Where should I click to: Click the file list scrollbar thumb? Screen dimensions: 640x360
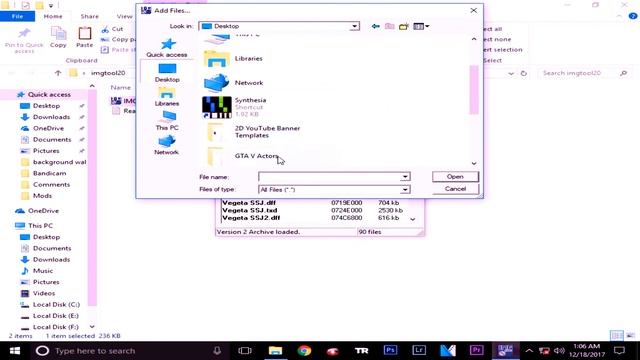473,90
